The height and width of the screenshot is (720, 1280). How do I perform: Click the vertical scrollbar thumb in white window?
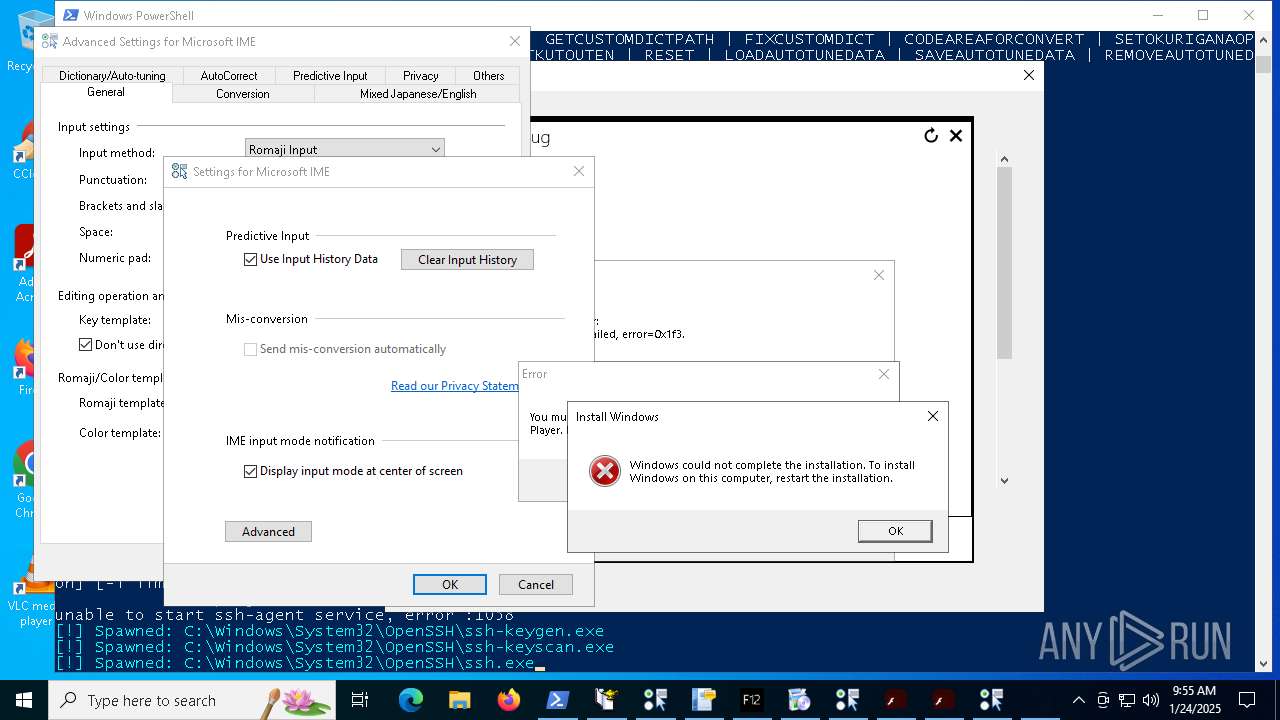coord(1005,263)
